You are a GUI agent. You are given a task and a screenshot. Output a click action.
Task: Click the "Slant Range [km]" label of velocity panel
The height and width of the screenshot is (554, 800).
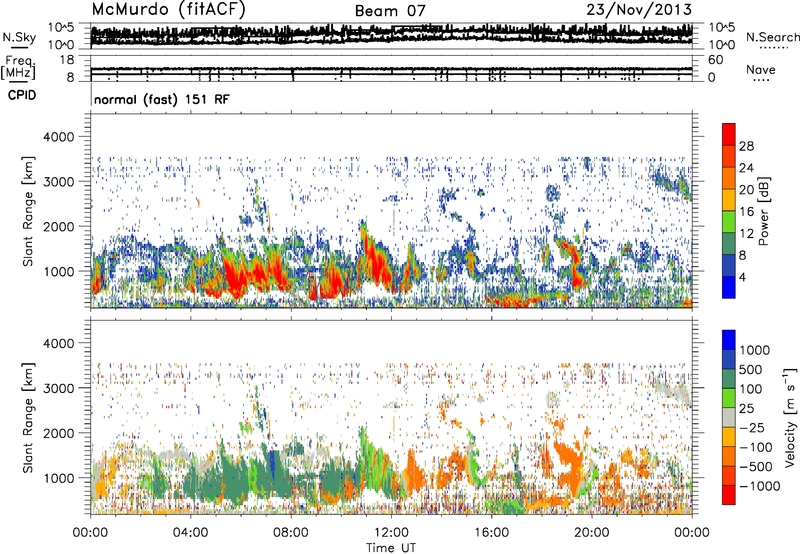28,418
